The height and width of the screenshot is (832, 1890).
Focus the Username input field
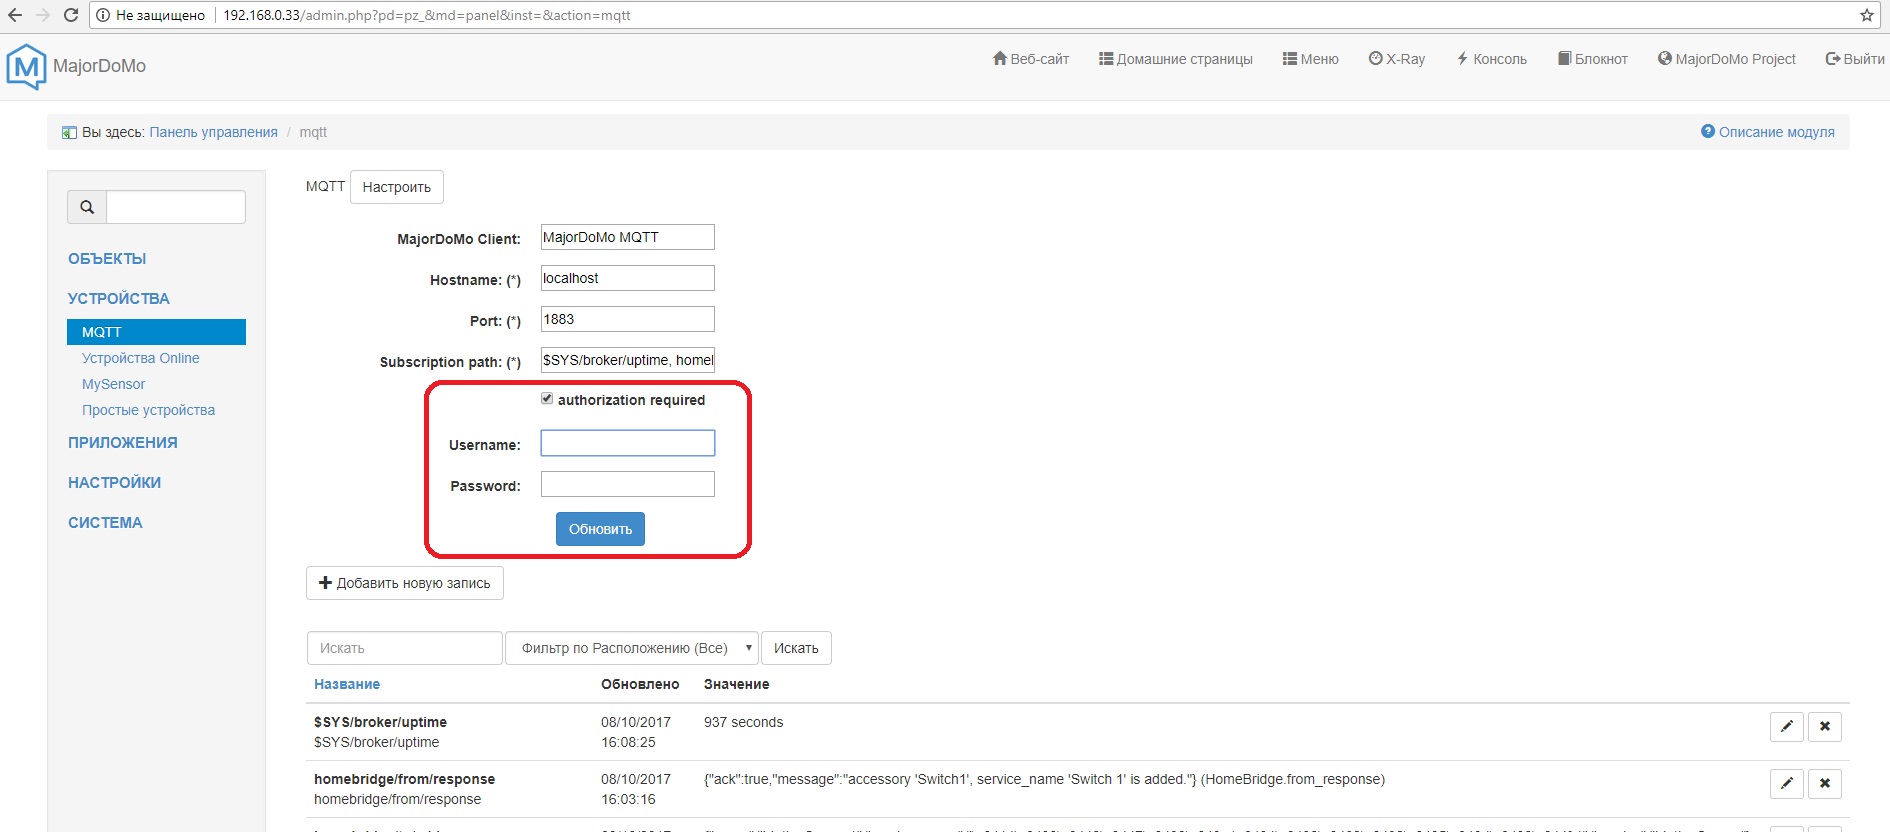tap(627, 443)
